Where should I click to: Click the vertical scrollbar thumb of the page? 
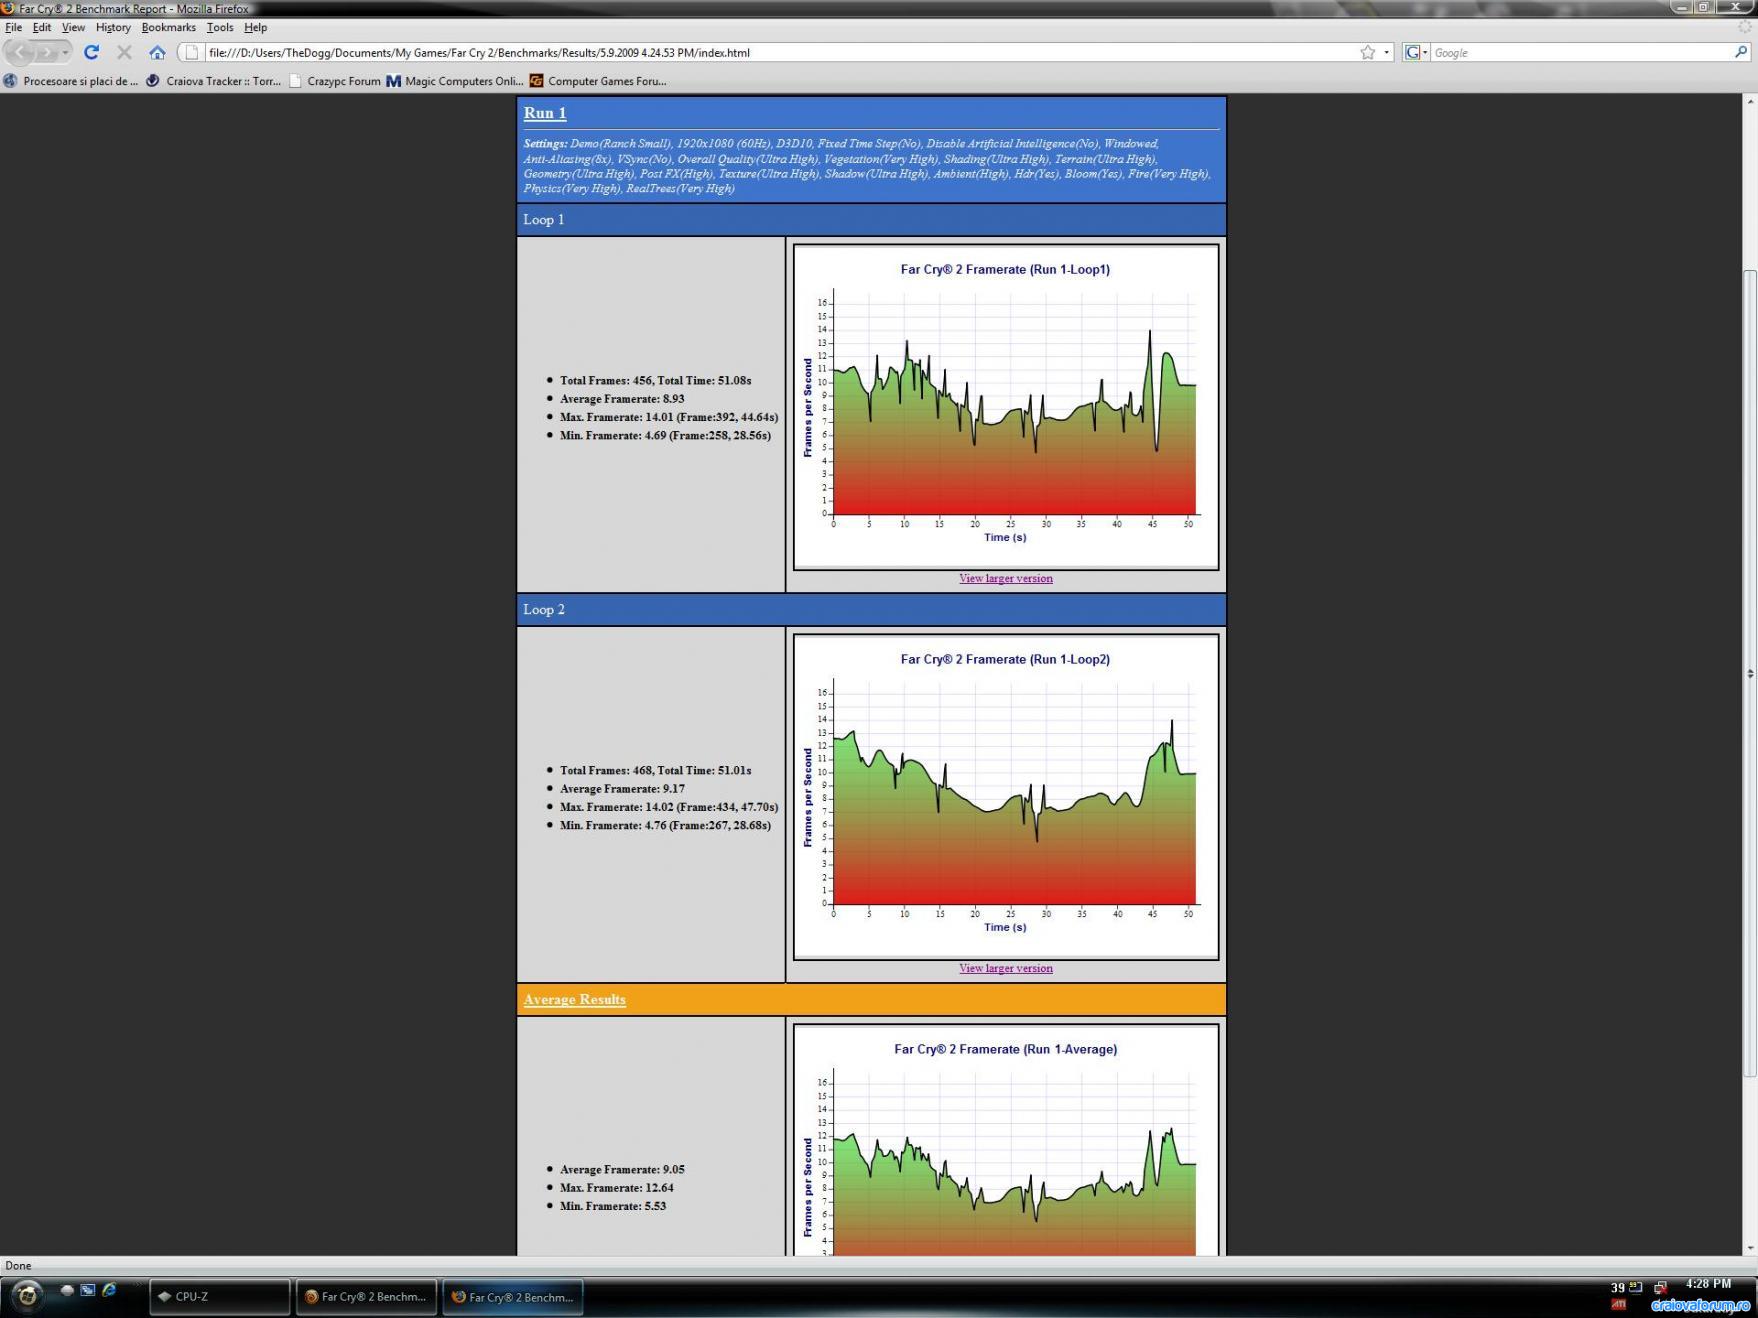[1750, 673]
